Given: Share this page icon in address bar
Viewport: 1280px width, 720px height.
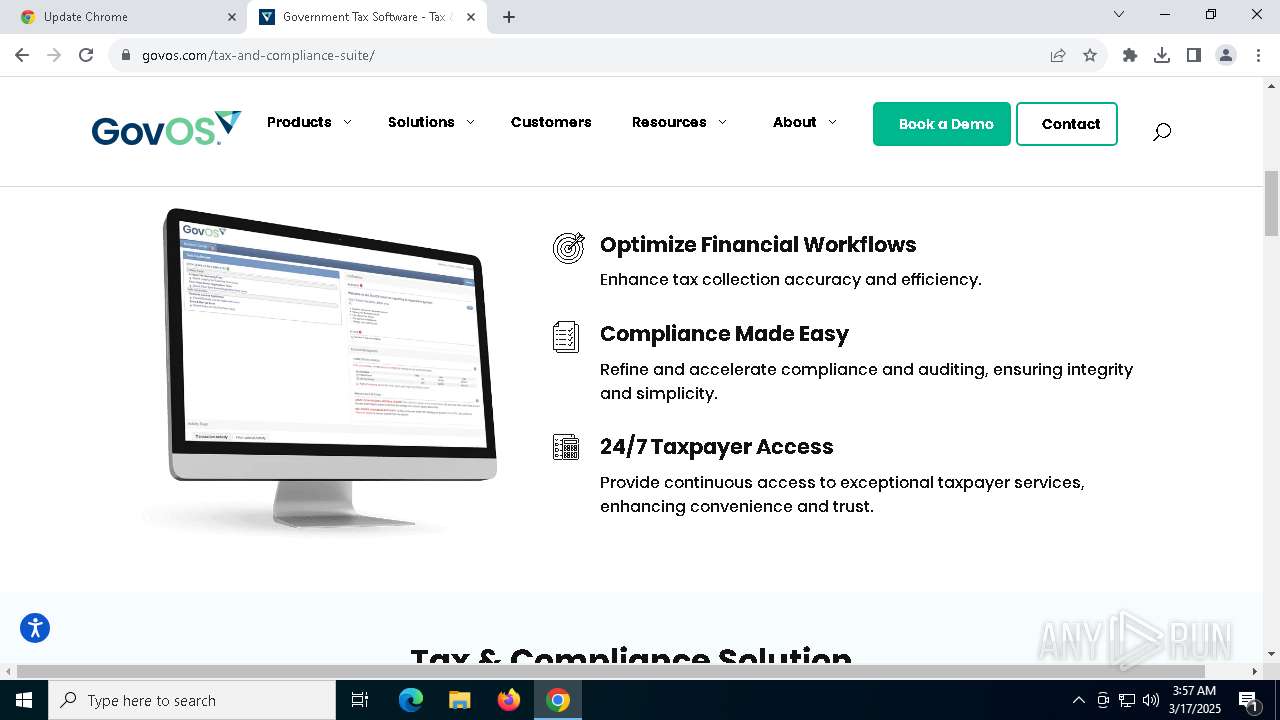Looking at the screenshot, I should click(x=1058, y=55).
